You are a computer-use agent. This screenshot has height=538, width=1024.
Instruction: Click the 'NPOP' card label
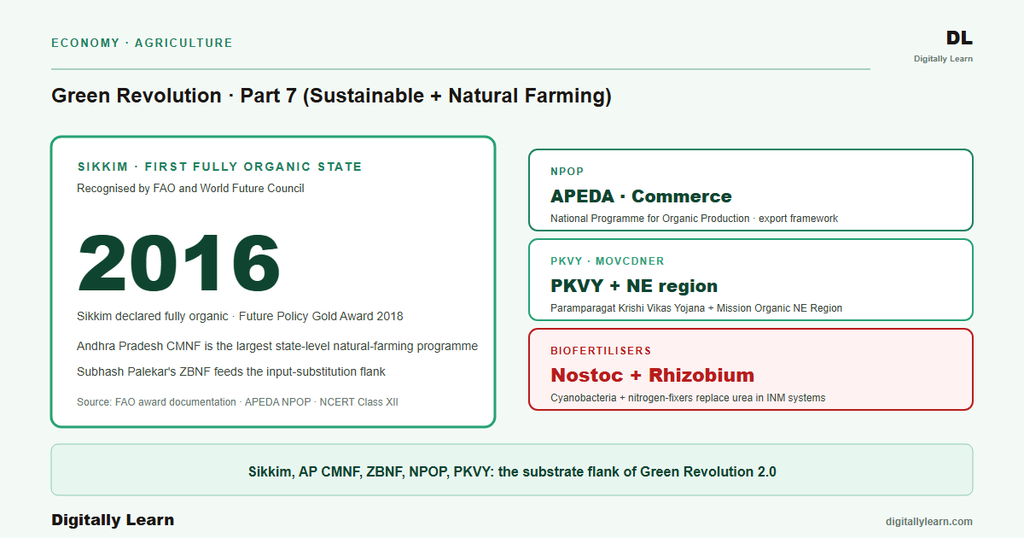point(567,172)
